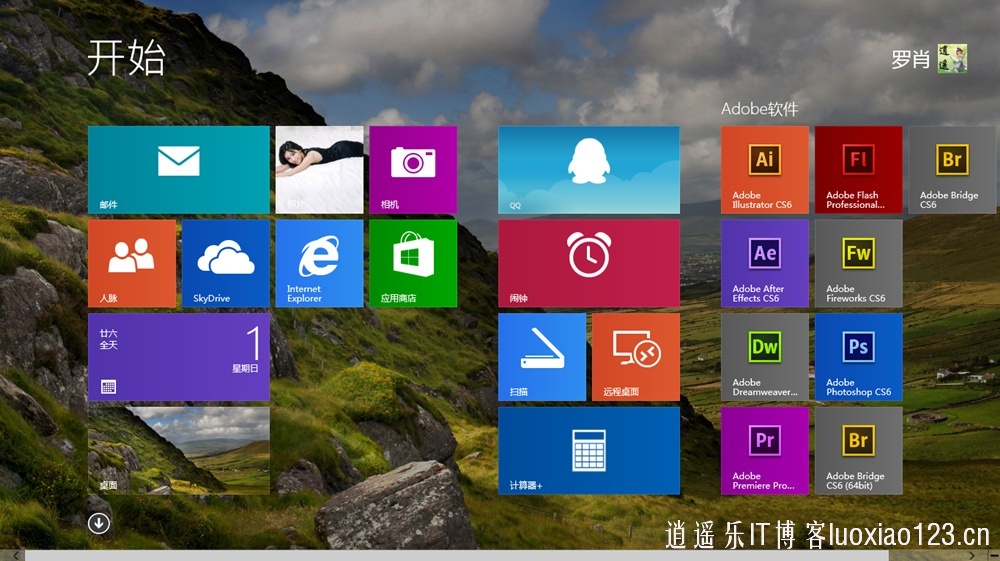The image size is (1000, 561).
Task: Launch Adobe Fireworks CS6
Action: pos(858,263)
